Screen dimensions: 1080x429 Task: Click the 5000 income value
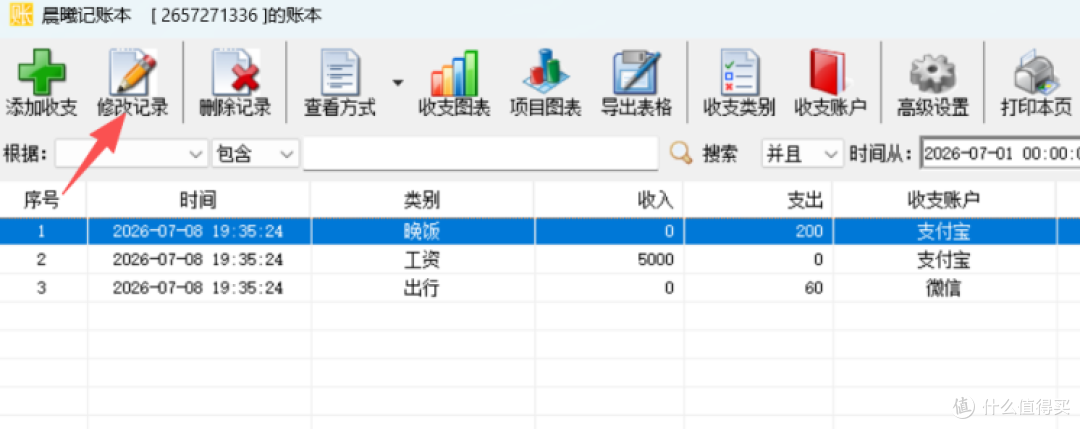(656, 260)
